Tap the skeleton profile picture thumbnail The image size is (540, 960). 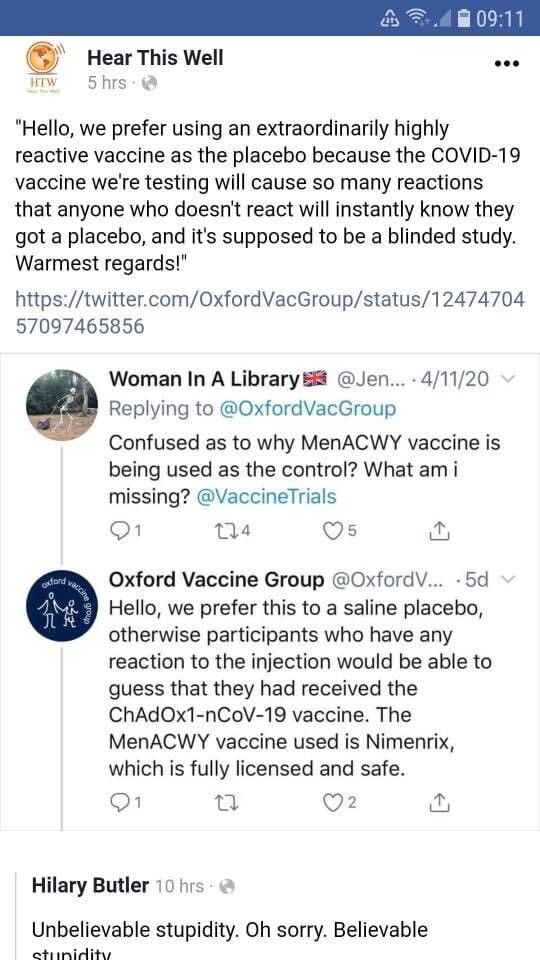62,405
